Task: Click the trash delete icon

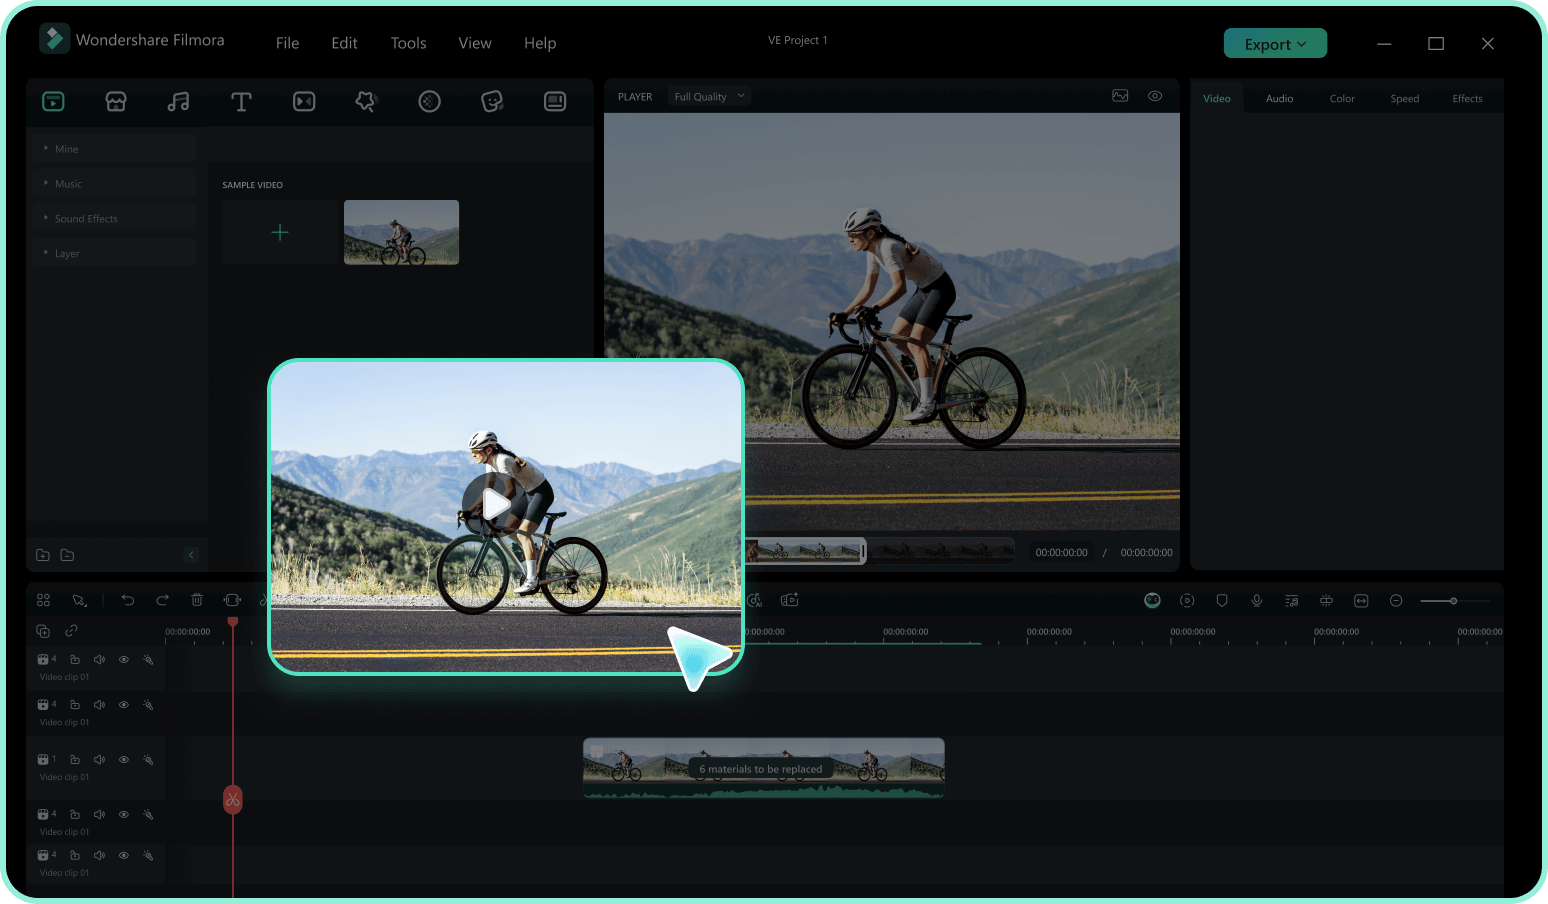Action: [x=197, y=600]
